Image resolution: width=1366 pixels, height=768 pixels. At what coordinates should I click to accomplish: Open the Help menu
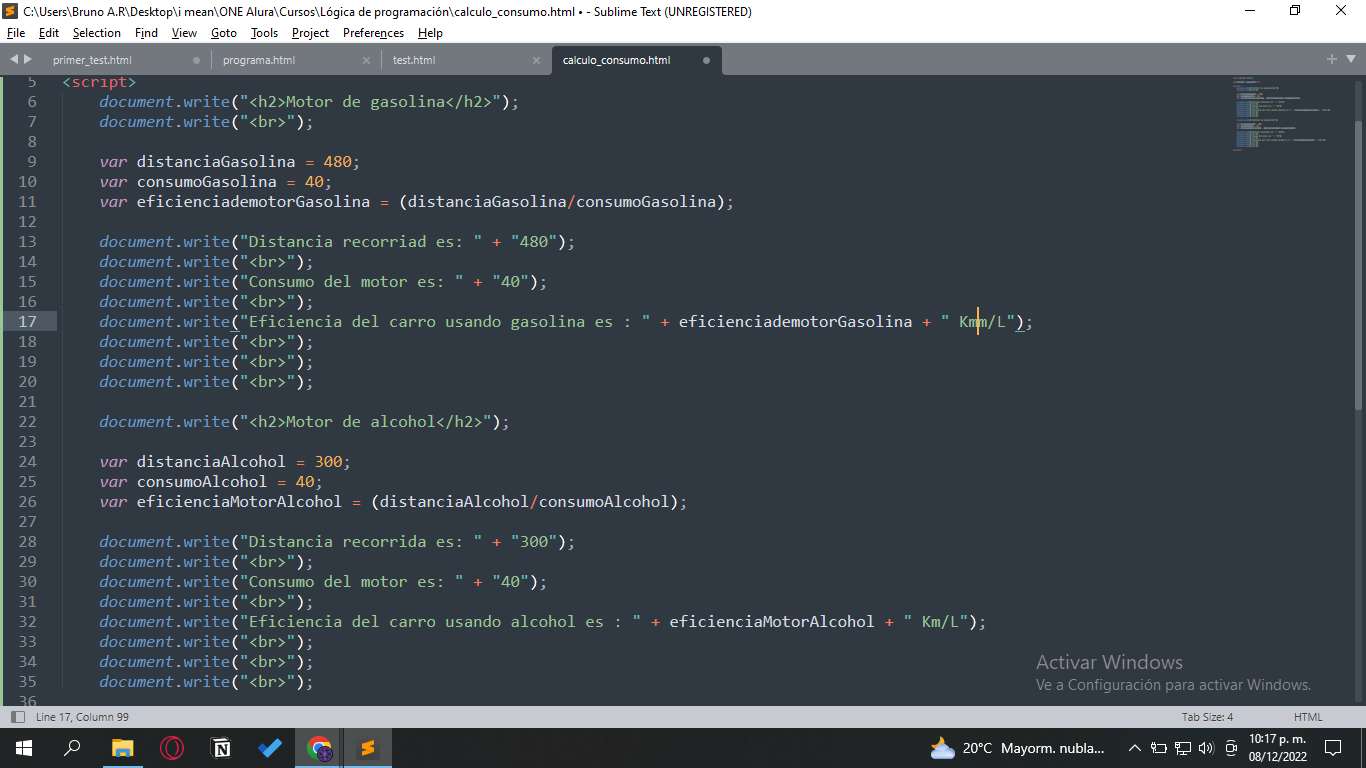click(430, 33)
